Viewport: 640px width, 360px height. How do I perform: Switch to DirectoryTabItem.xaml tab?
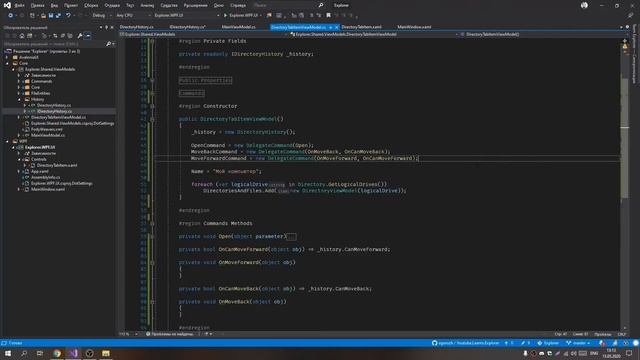361,27
